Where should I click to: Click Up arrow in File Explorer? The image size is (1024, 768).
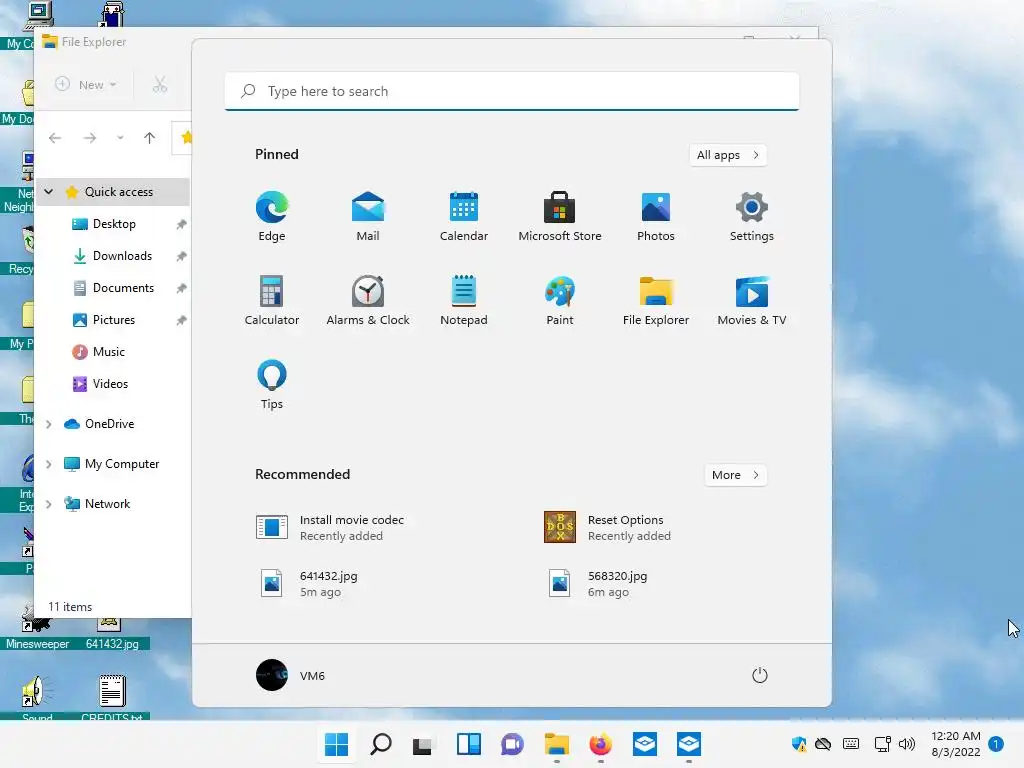click(x=150, y=138)
